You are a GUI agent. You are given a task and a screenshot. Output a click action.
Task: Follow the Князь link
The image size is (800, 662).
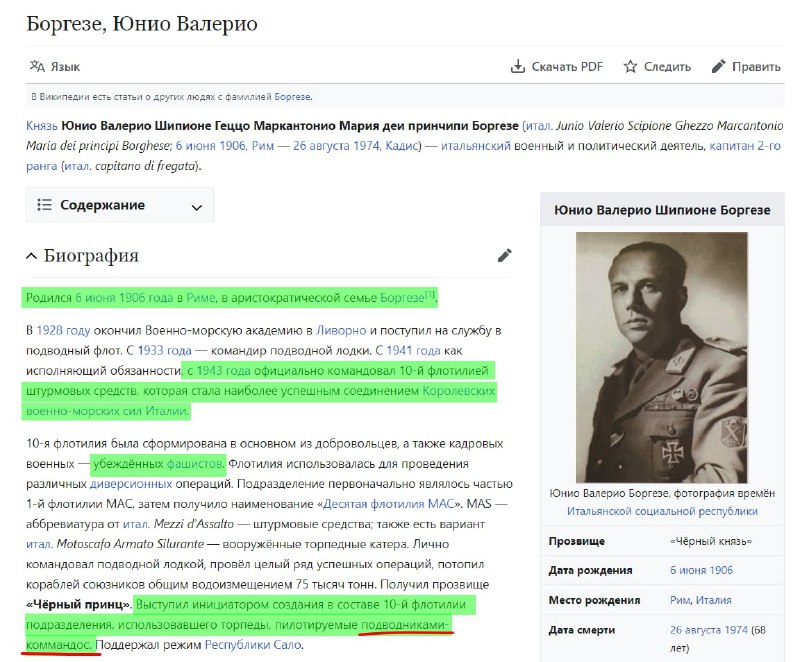(42, 126)
